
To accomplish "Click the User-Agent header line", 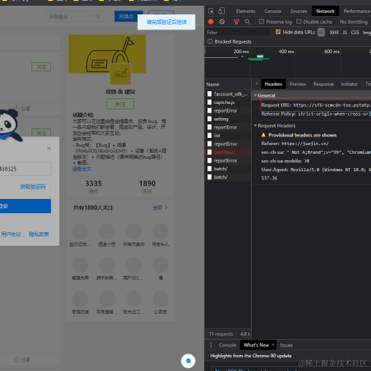I will (x=316, y=169).
